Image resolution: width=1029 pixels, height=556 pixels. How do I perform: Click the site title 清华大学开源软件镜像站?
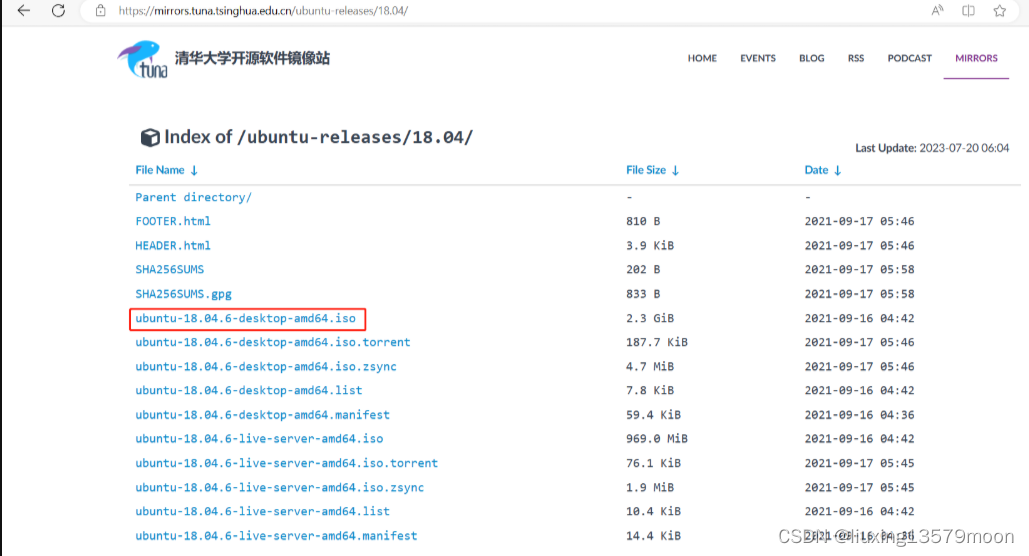coord(252,58)
